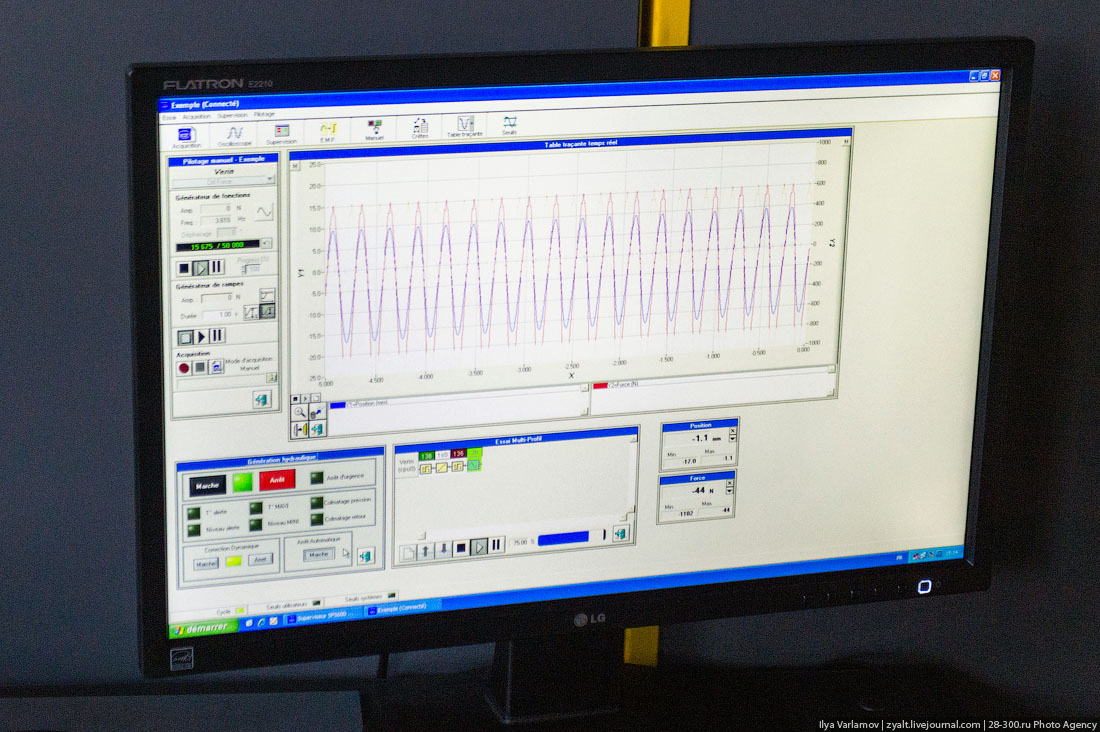Toggle the T° MAXI indicator
1100x732 pixels.
(x=255, y=508)
